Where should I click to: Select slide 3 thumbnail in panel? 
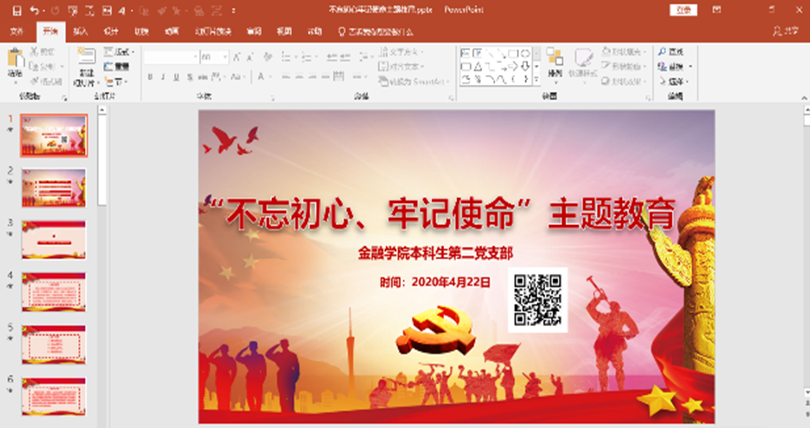54,239
